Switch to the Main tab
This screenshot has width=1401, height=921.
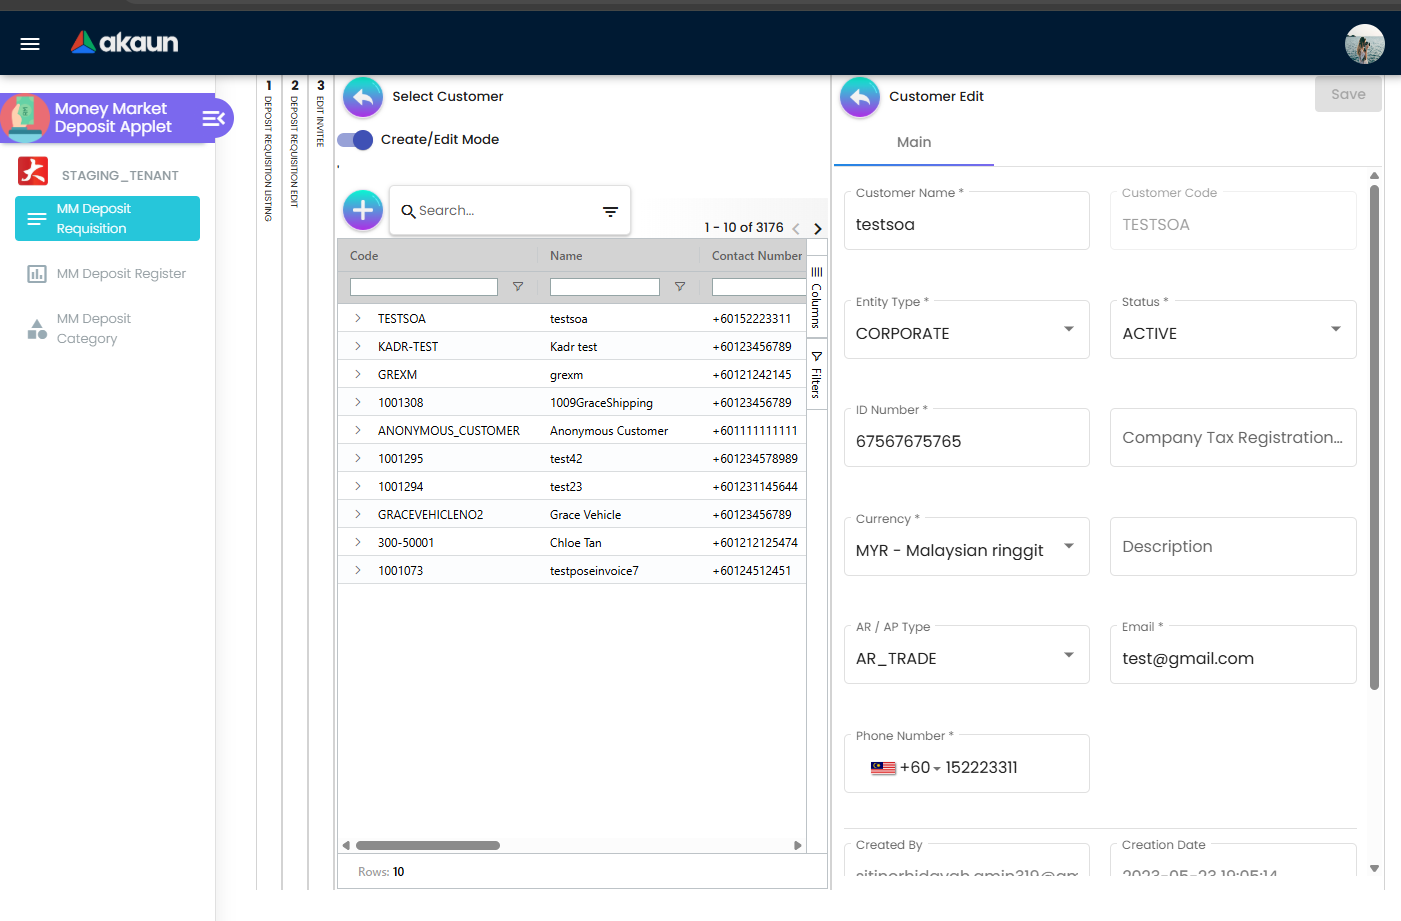coord(912,142)
